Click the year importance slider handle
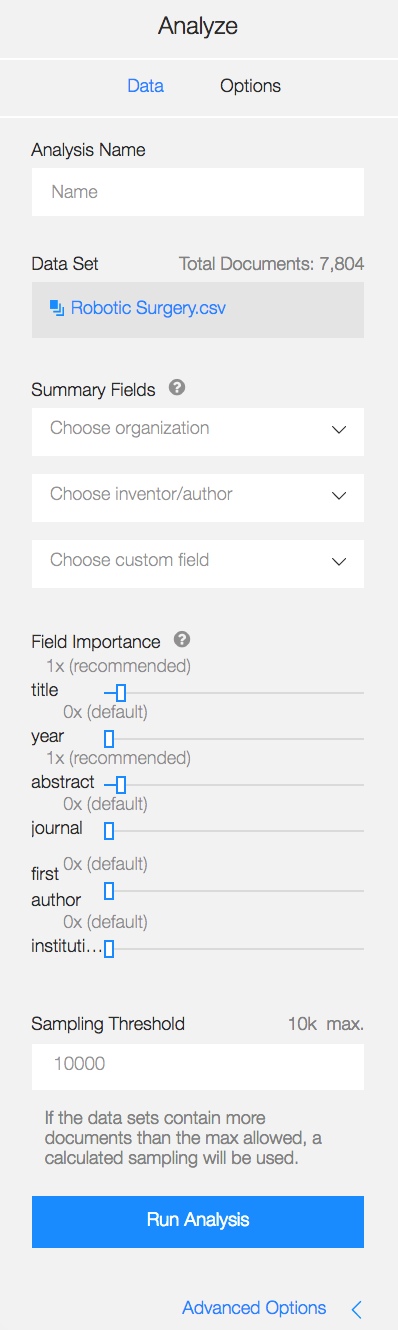 point(110,739)
